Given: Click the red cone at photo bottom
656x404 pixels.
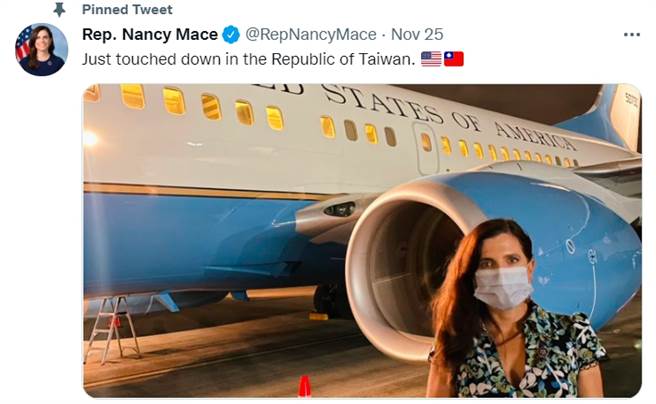Looking at the screenshot, I should pyautogui.click(x=304, y=386).
